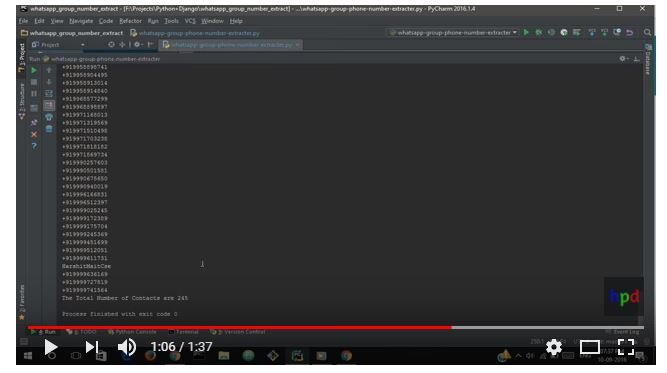Expand the Project view dropdown
The image size is (667, 373).
pos(58,45)
